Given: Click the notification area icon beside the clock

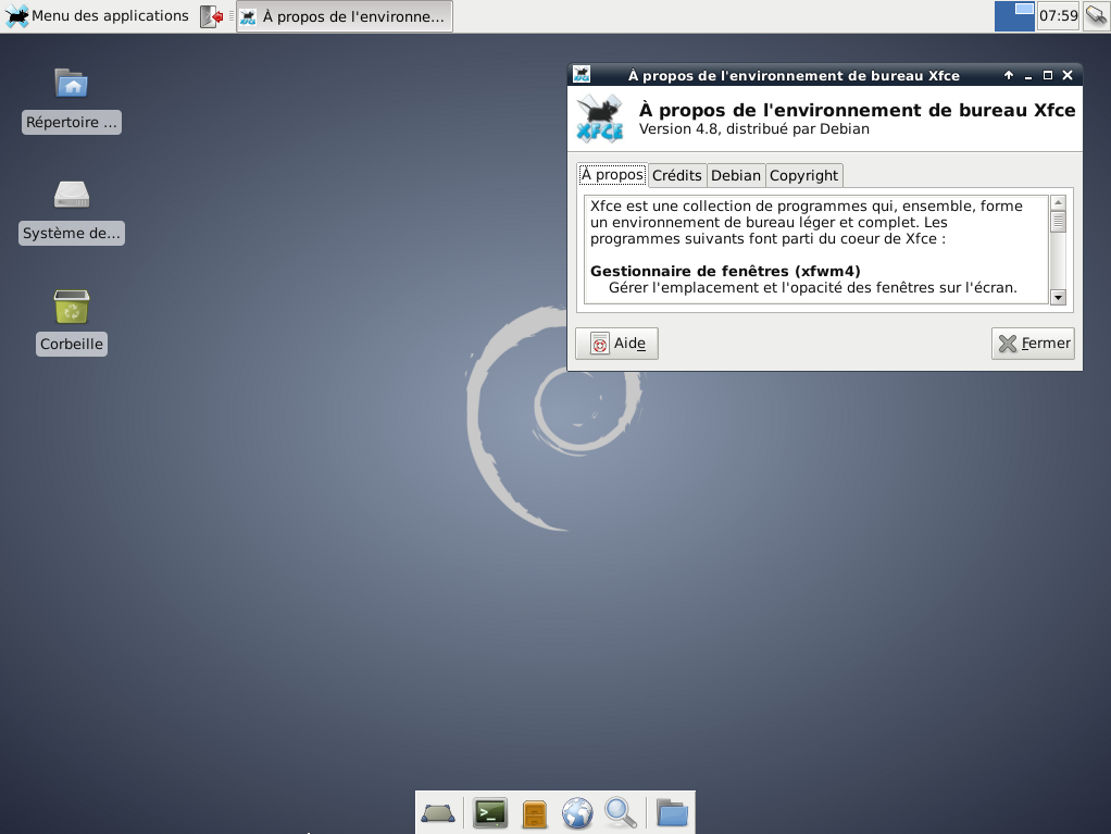Looking at the screenshot, I should [x=1095, y=16].
